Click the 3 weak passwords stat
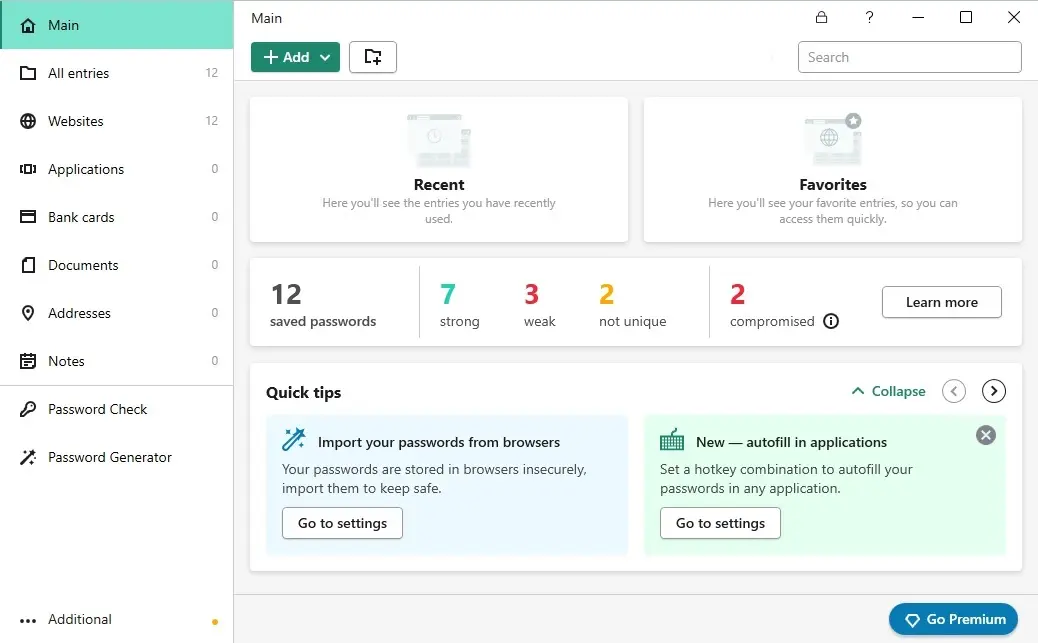Screen dimensions: 1038x643 540,305
